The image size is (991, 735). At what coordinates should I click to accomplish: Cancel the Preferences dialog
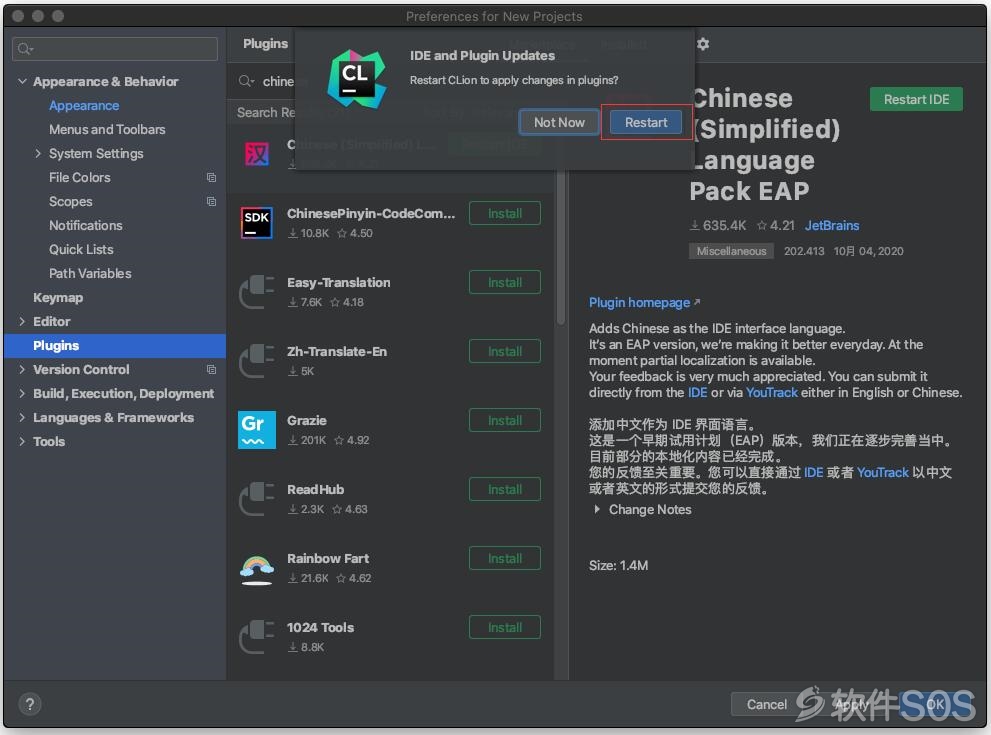point(767,704)
